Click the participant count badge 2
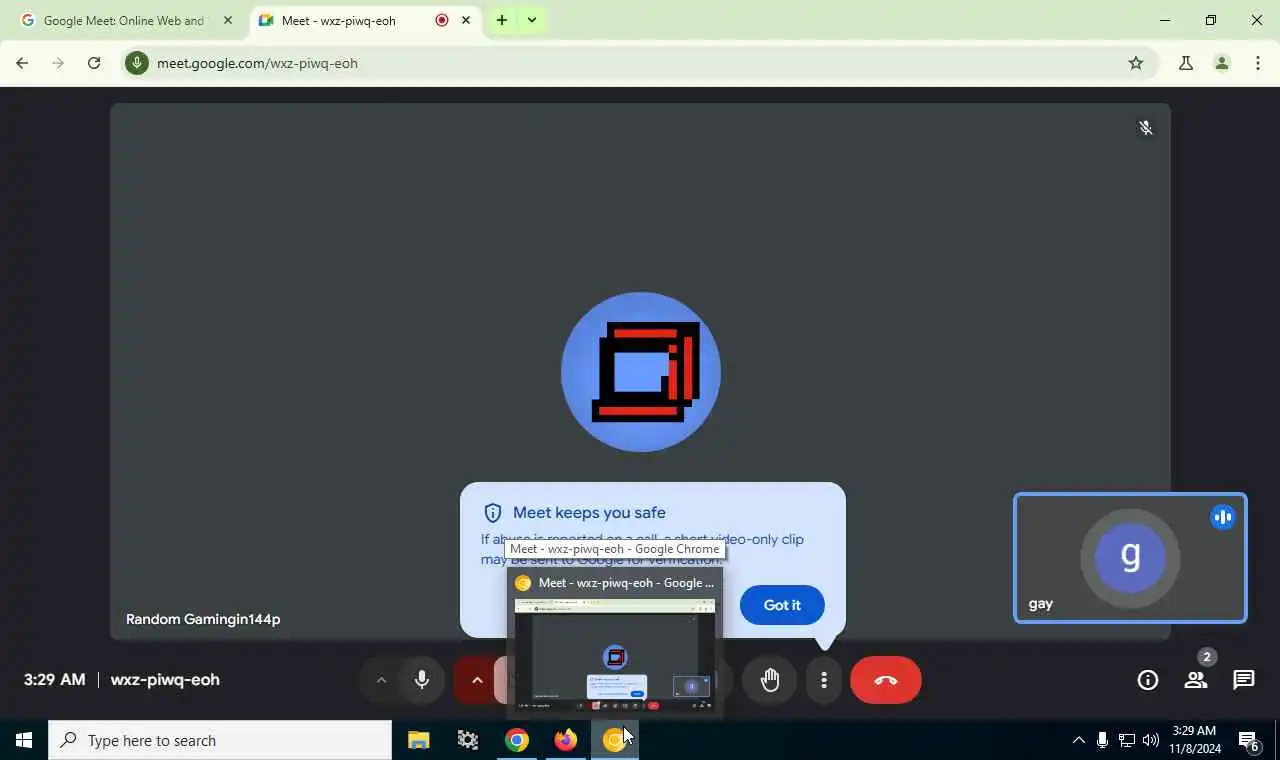 pos(1207,657)
